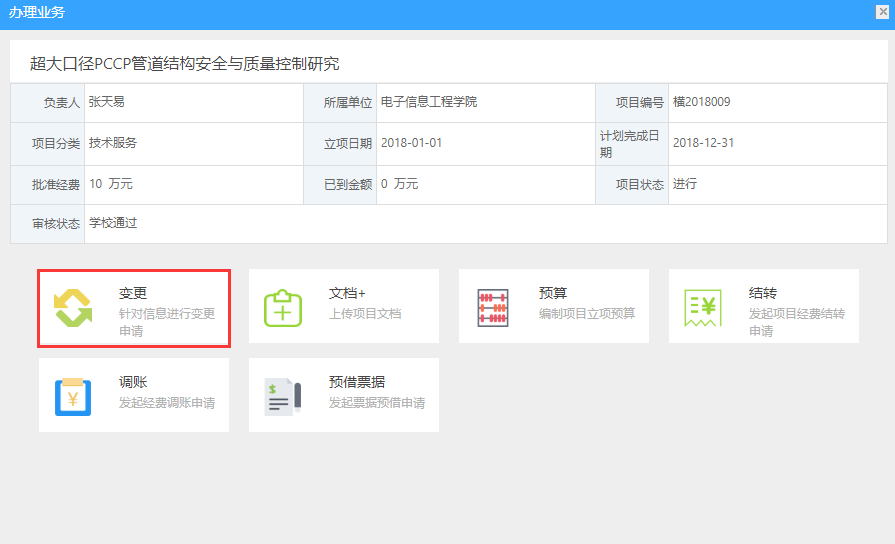This screenshot has width=895, height=544.
Task: Click the abacus 预算 icon
Action: [492, 308]
